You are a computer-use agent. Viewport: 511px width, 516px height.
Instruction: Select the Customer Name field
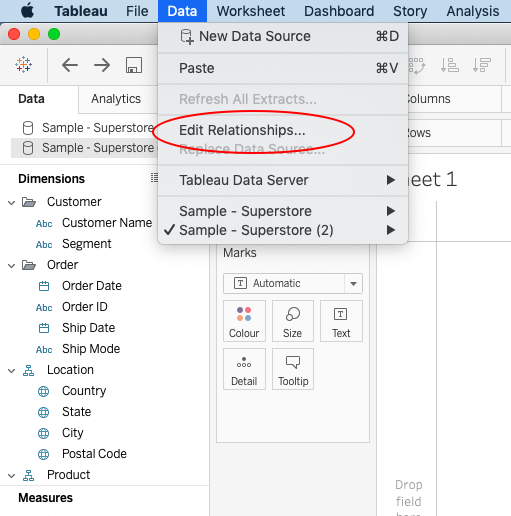coord(107,223)
